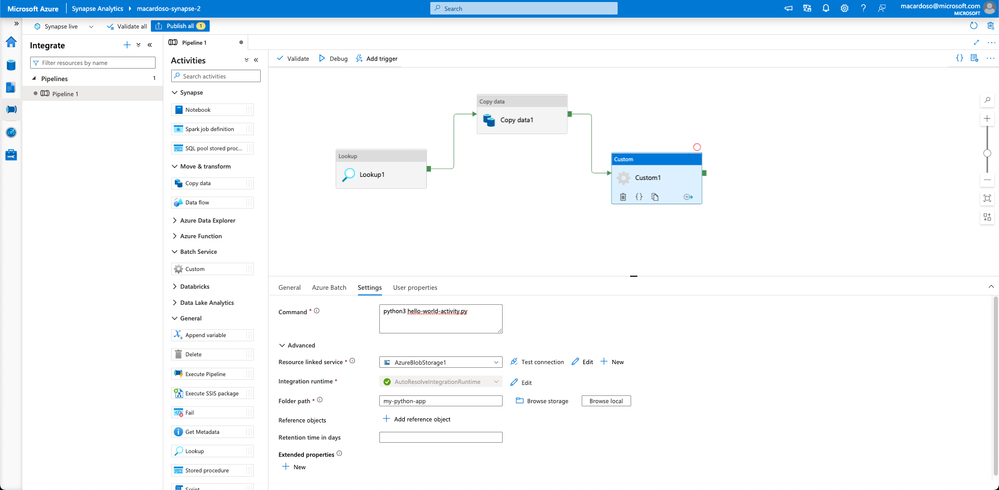Collapse the Activities pane
The image size is (999, 490).
(256, 60)
